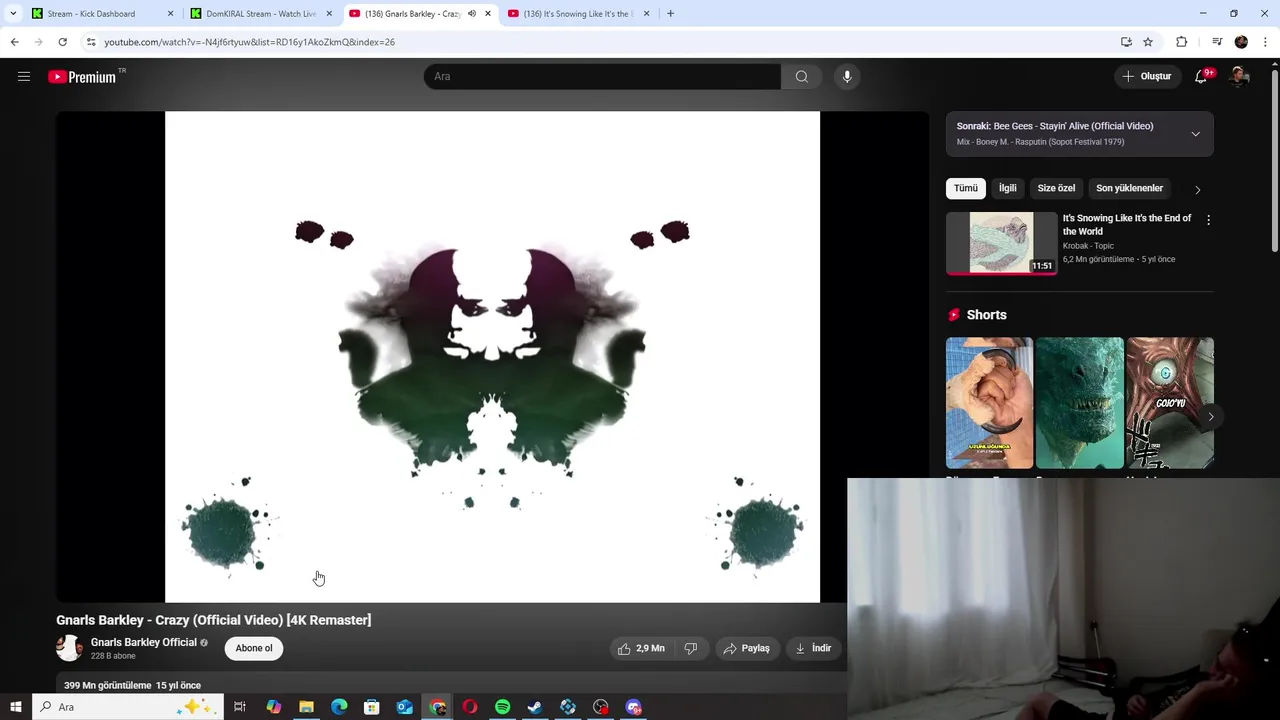Click the Oluştur create button
This screenshot has height=720, width=1280.
[1146, 77]
